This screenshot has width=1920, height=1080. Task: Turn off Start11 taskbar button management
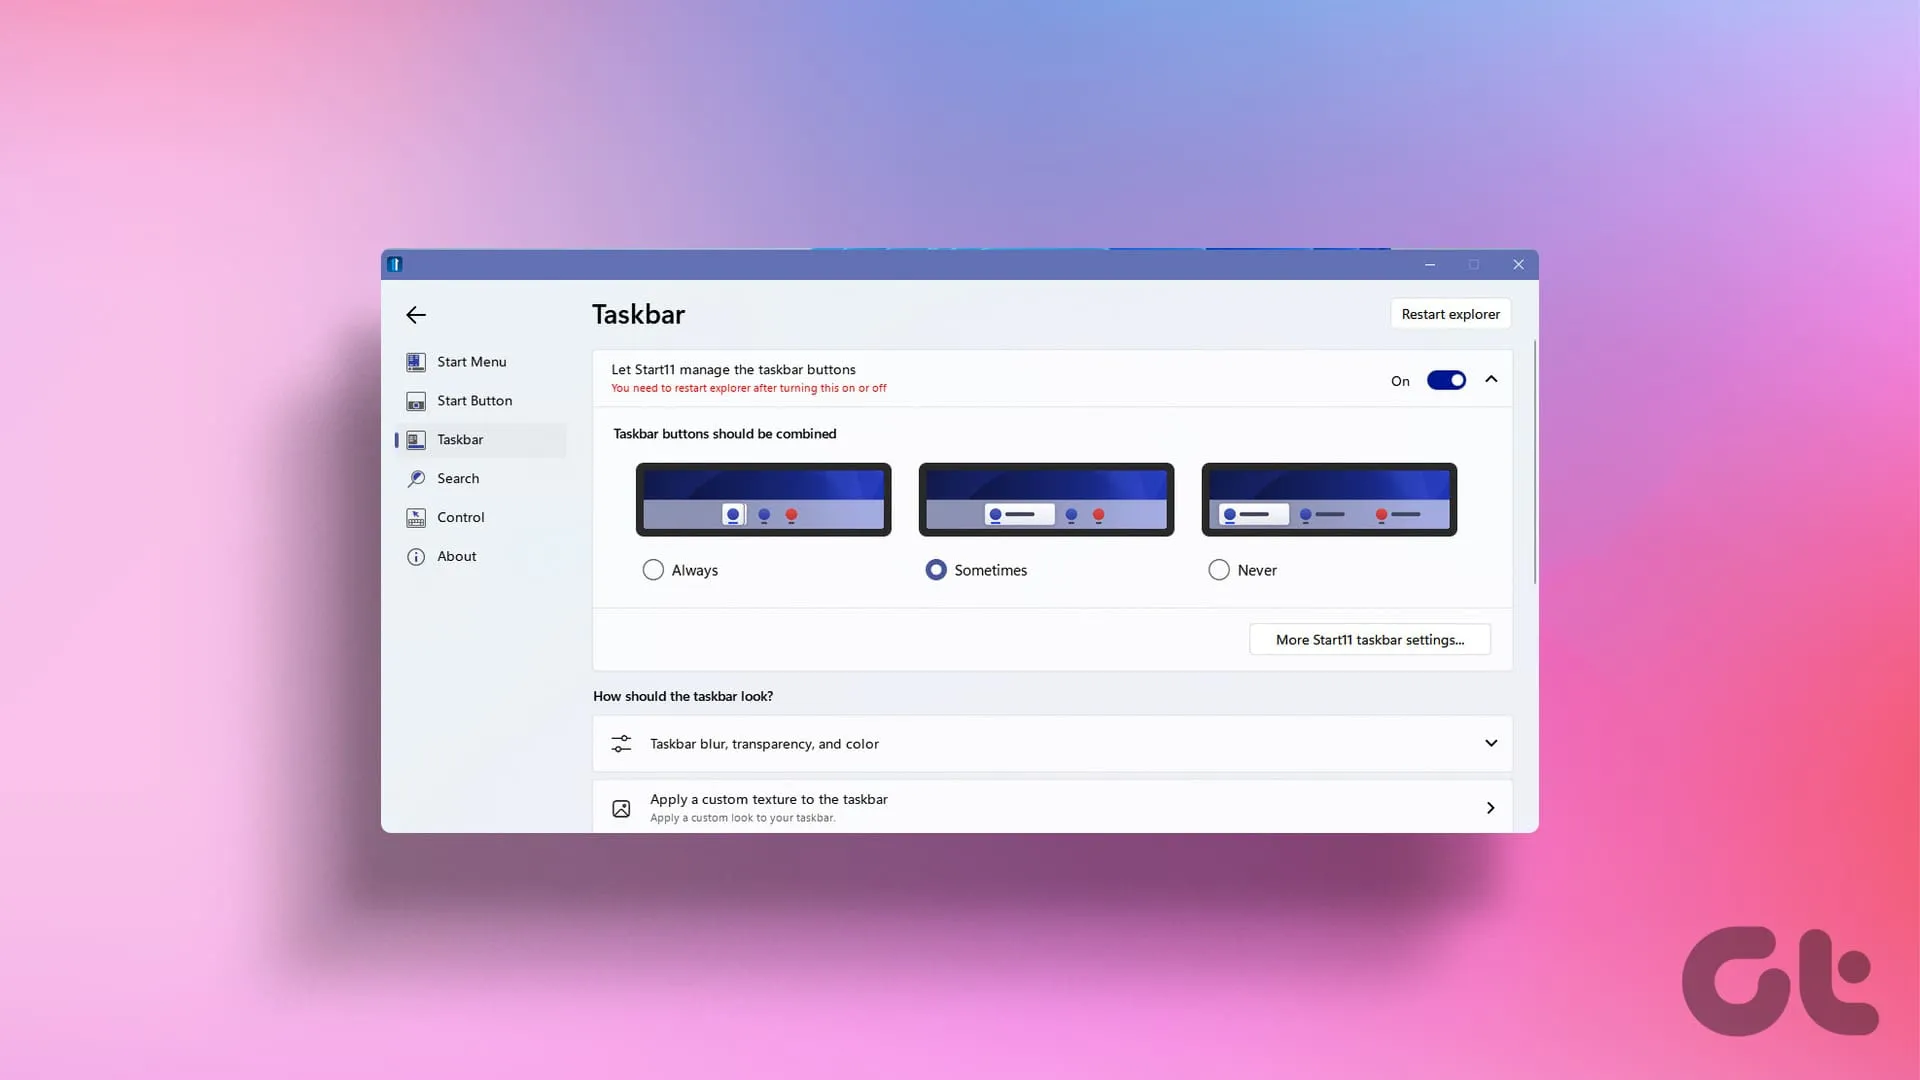(x=1446, y=380)
